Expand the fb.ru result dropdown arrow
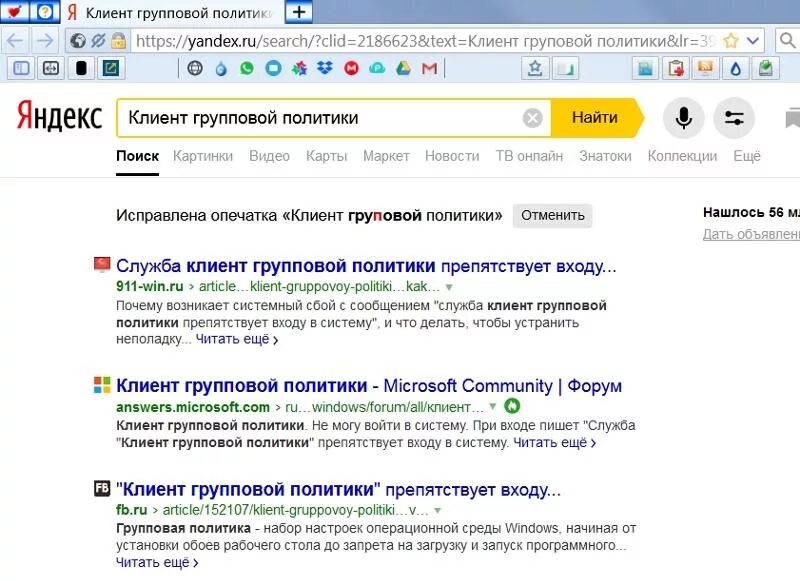Viewport: 800px width, 581px height. click(x=437, y=510)
